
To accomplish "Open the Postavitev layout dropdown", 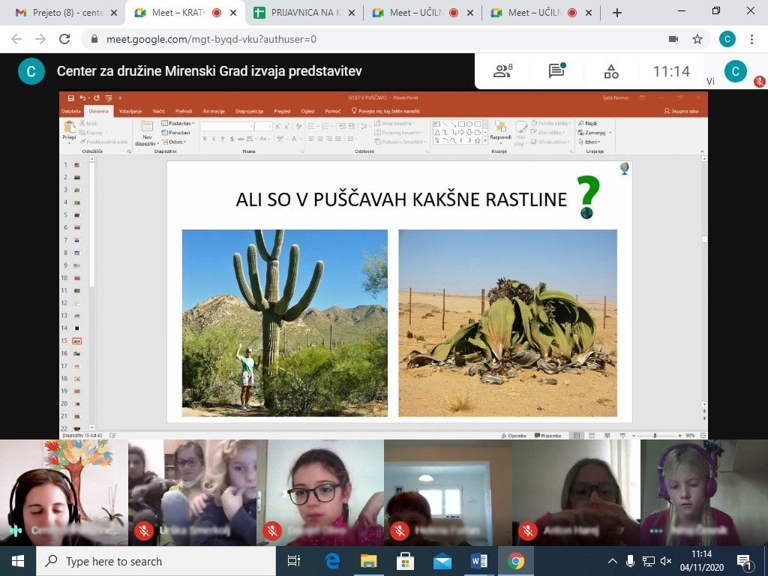I will pos(178,123).
